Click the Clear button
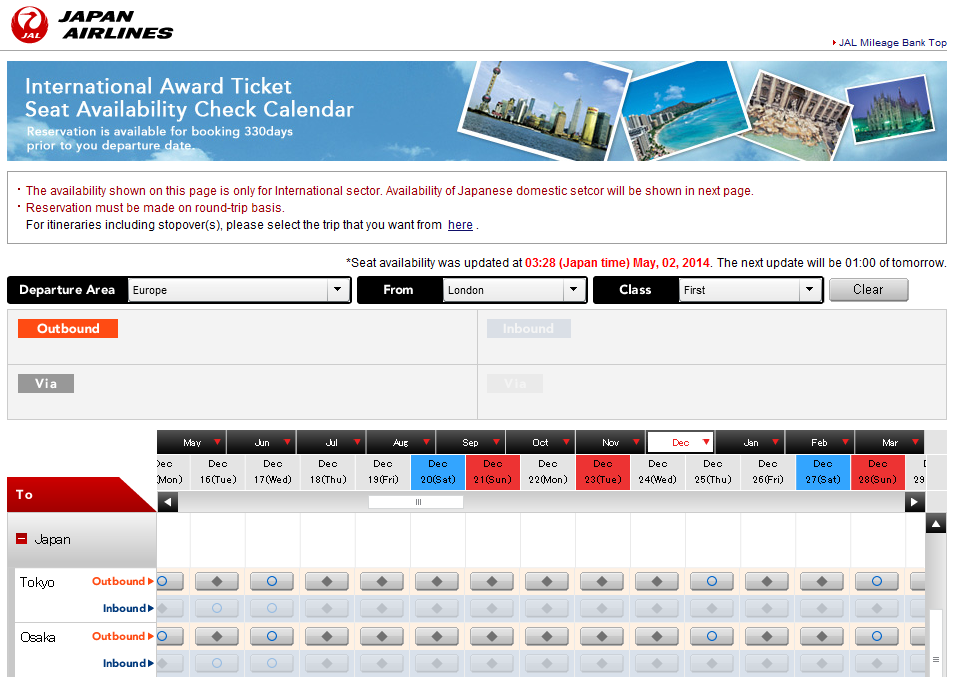Screen dimensions: 953x677 tap(869, 290)
